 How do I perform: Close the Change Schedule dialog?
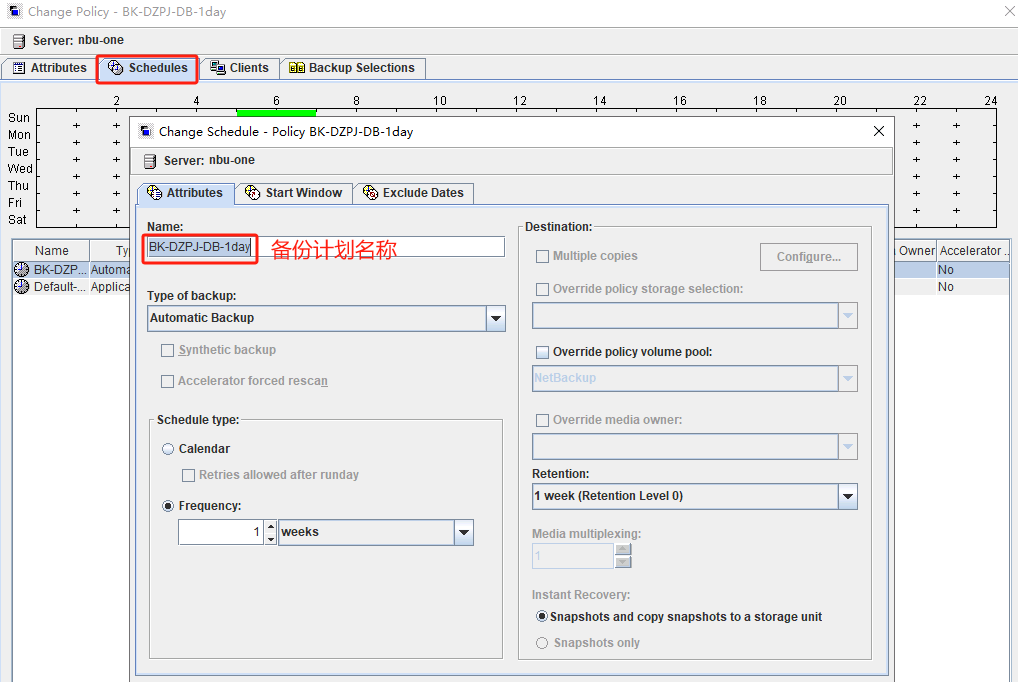pyautogui.click(x=879, y=131)
